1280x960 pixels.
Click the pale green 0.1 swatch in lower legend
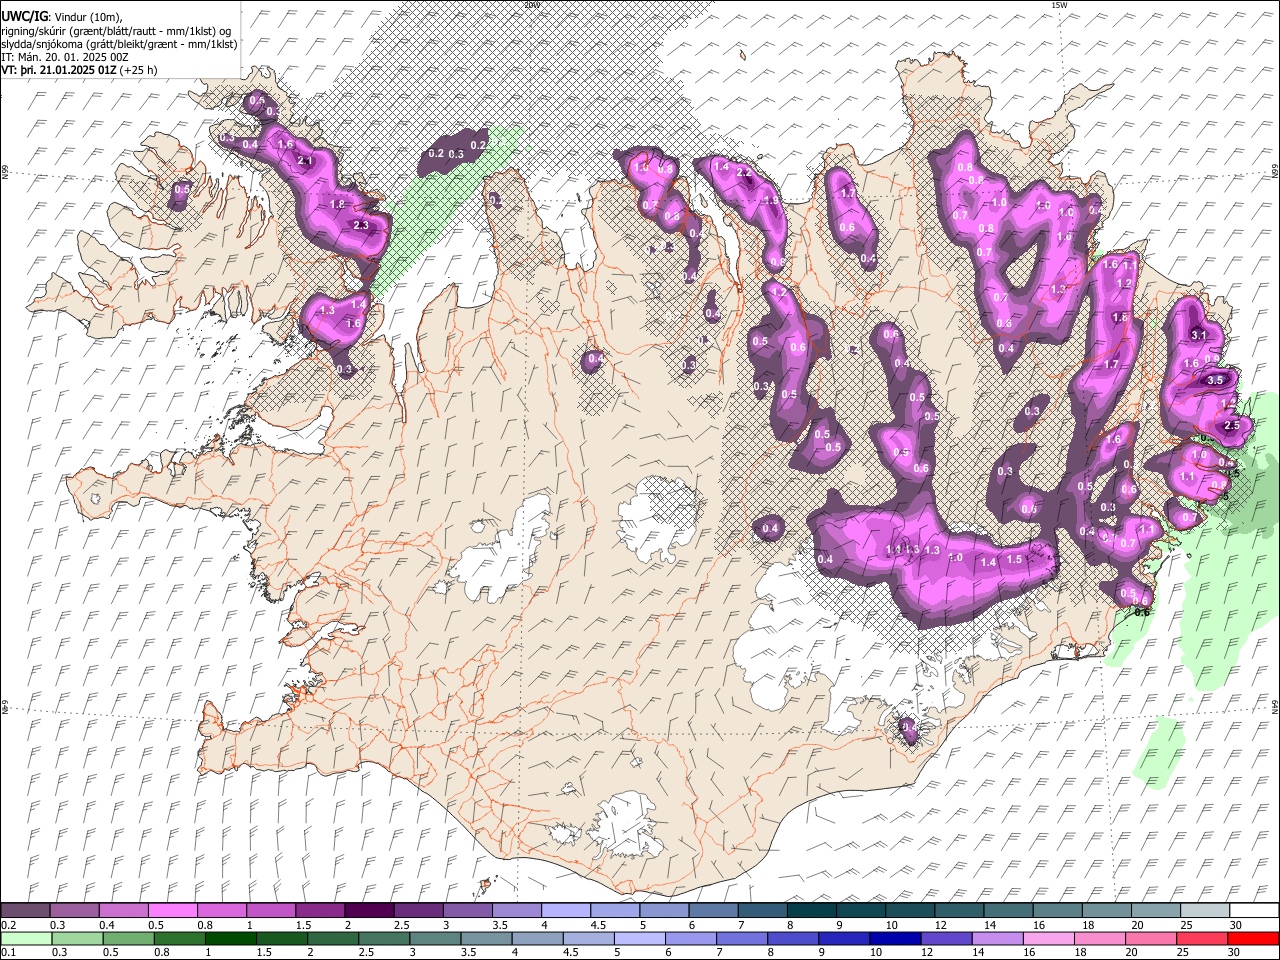pos(25,939)
